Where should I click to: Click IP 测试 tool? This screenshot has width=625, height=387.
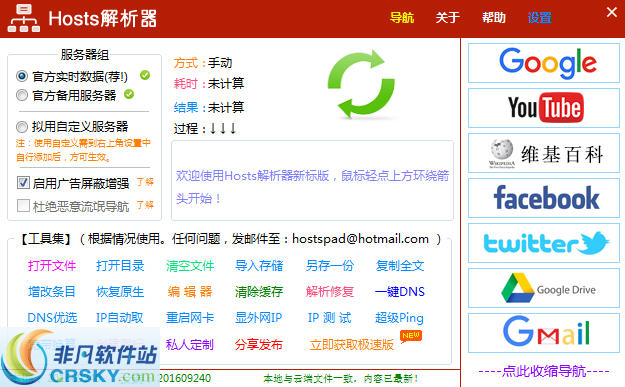click(x=330, y=318)
